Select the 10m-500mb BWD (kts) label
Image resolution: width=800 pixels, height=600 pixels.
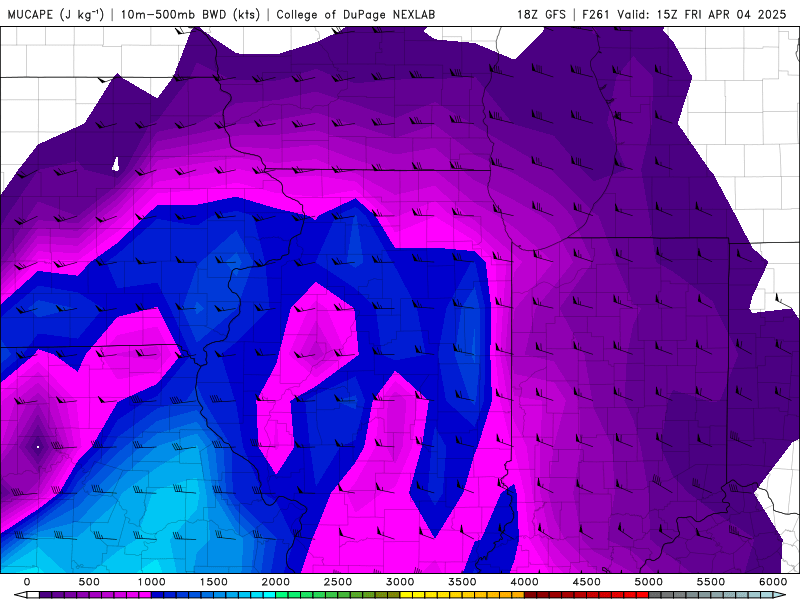pos(190,14)
